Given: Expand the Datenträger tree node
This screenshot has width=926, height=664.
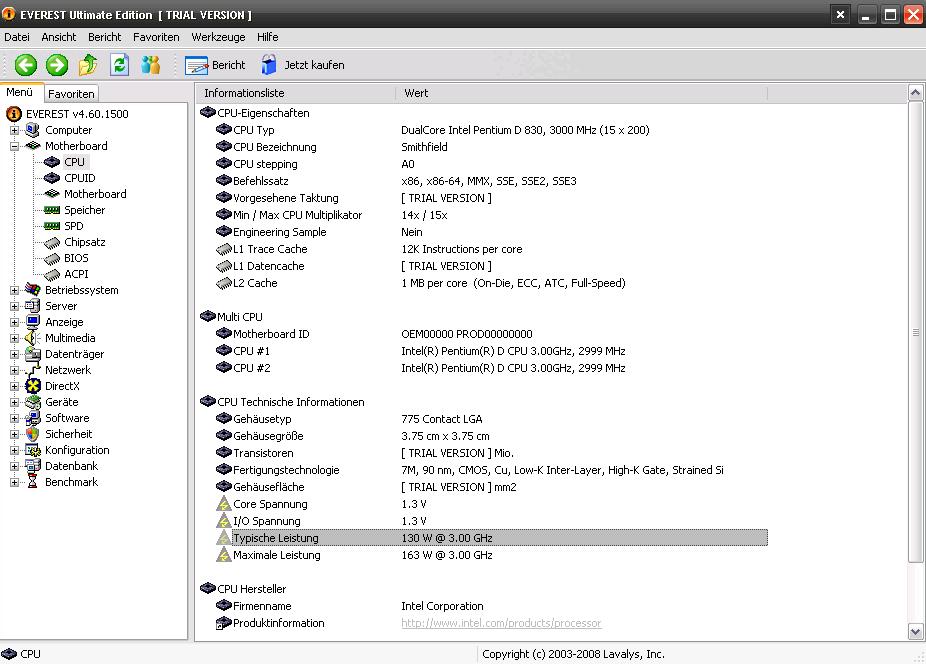Looking at the screenshot, I should [x=14, y=354].
